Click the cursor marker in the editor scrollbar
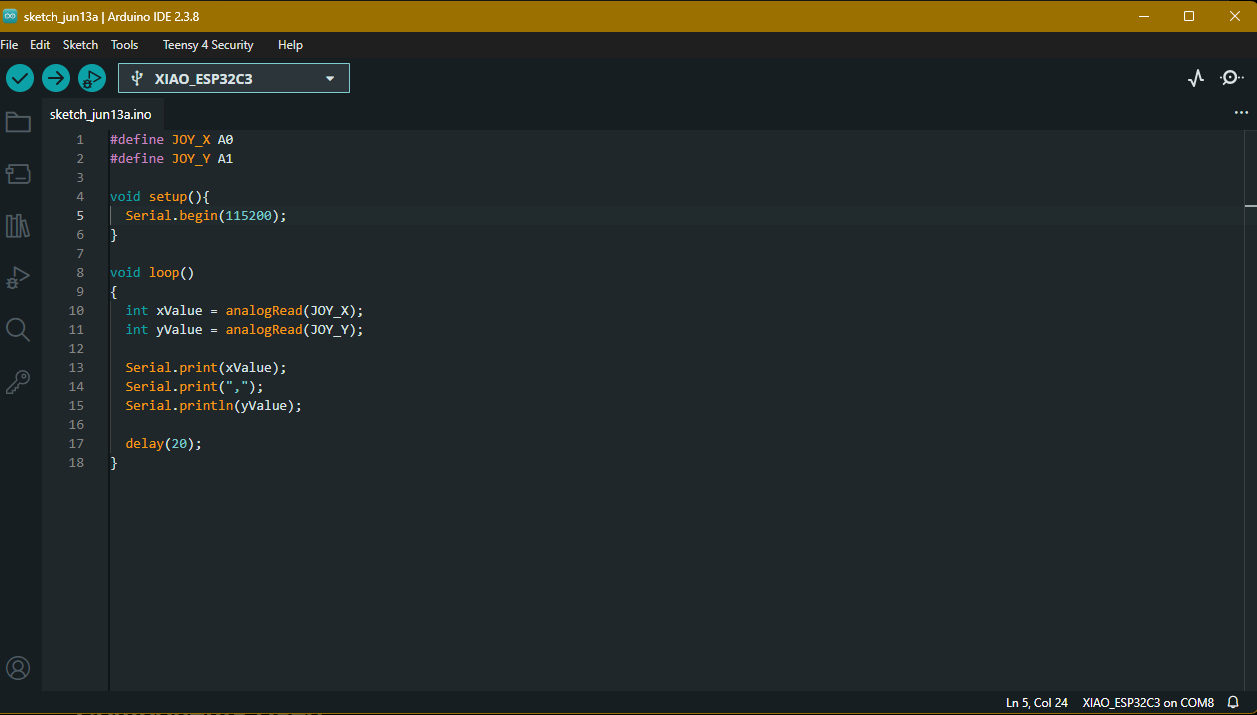The height and width of the screenshot is (715, 1257). [x=1250, y=205]
